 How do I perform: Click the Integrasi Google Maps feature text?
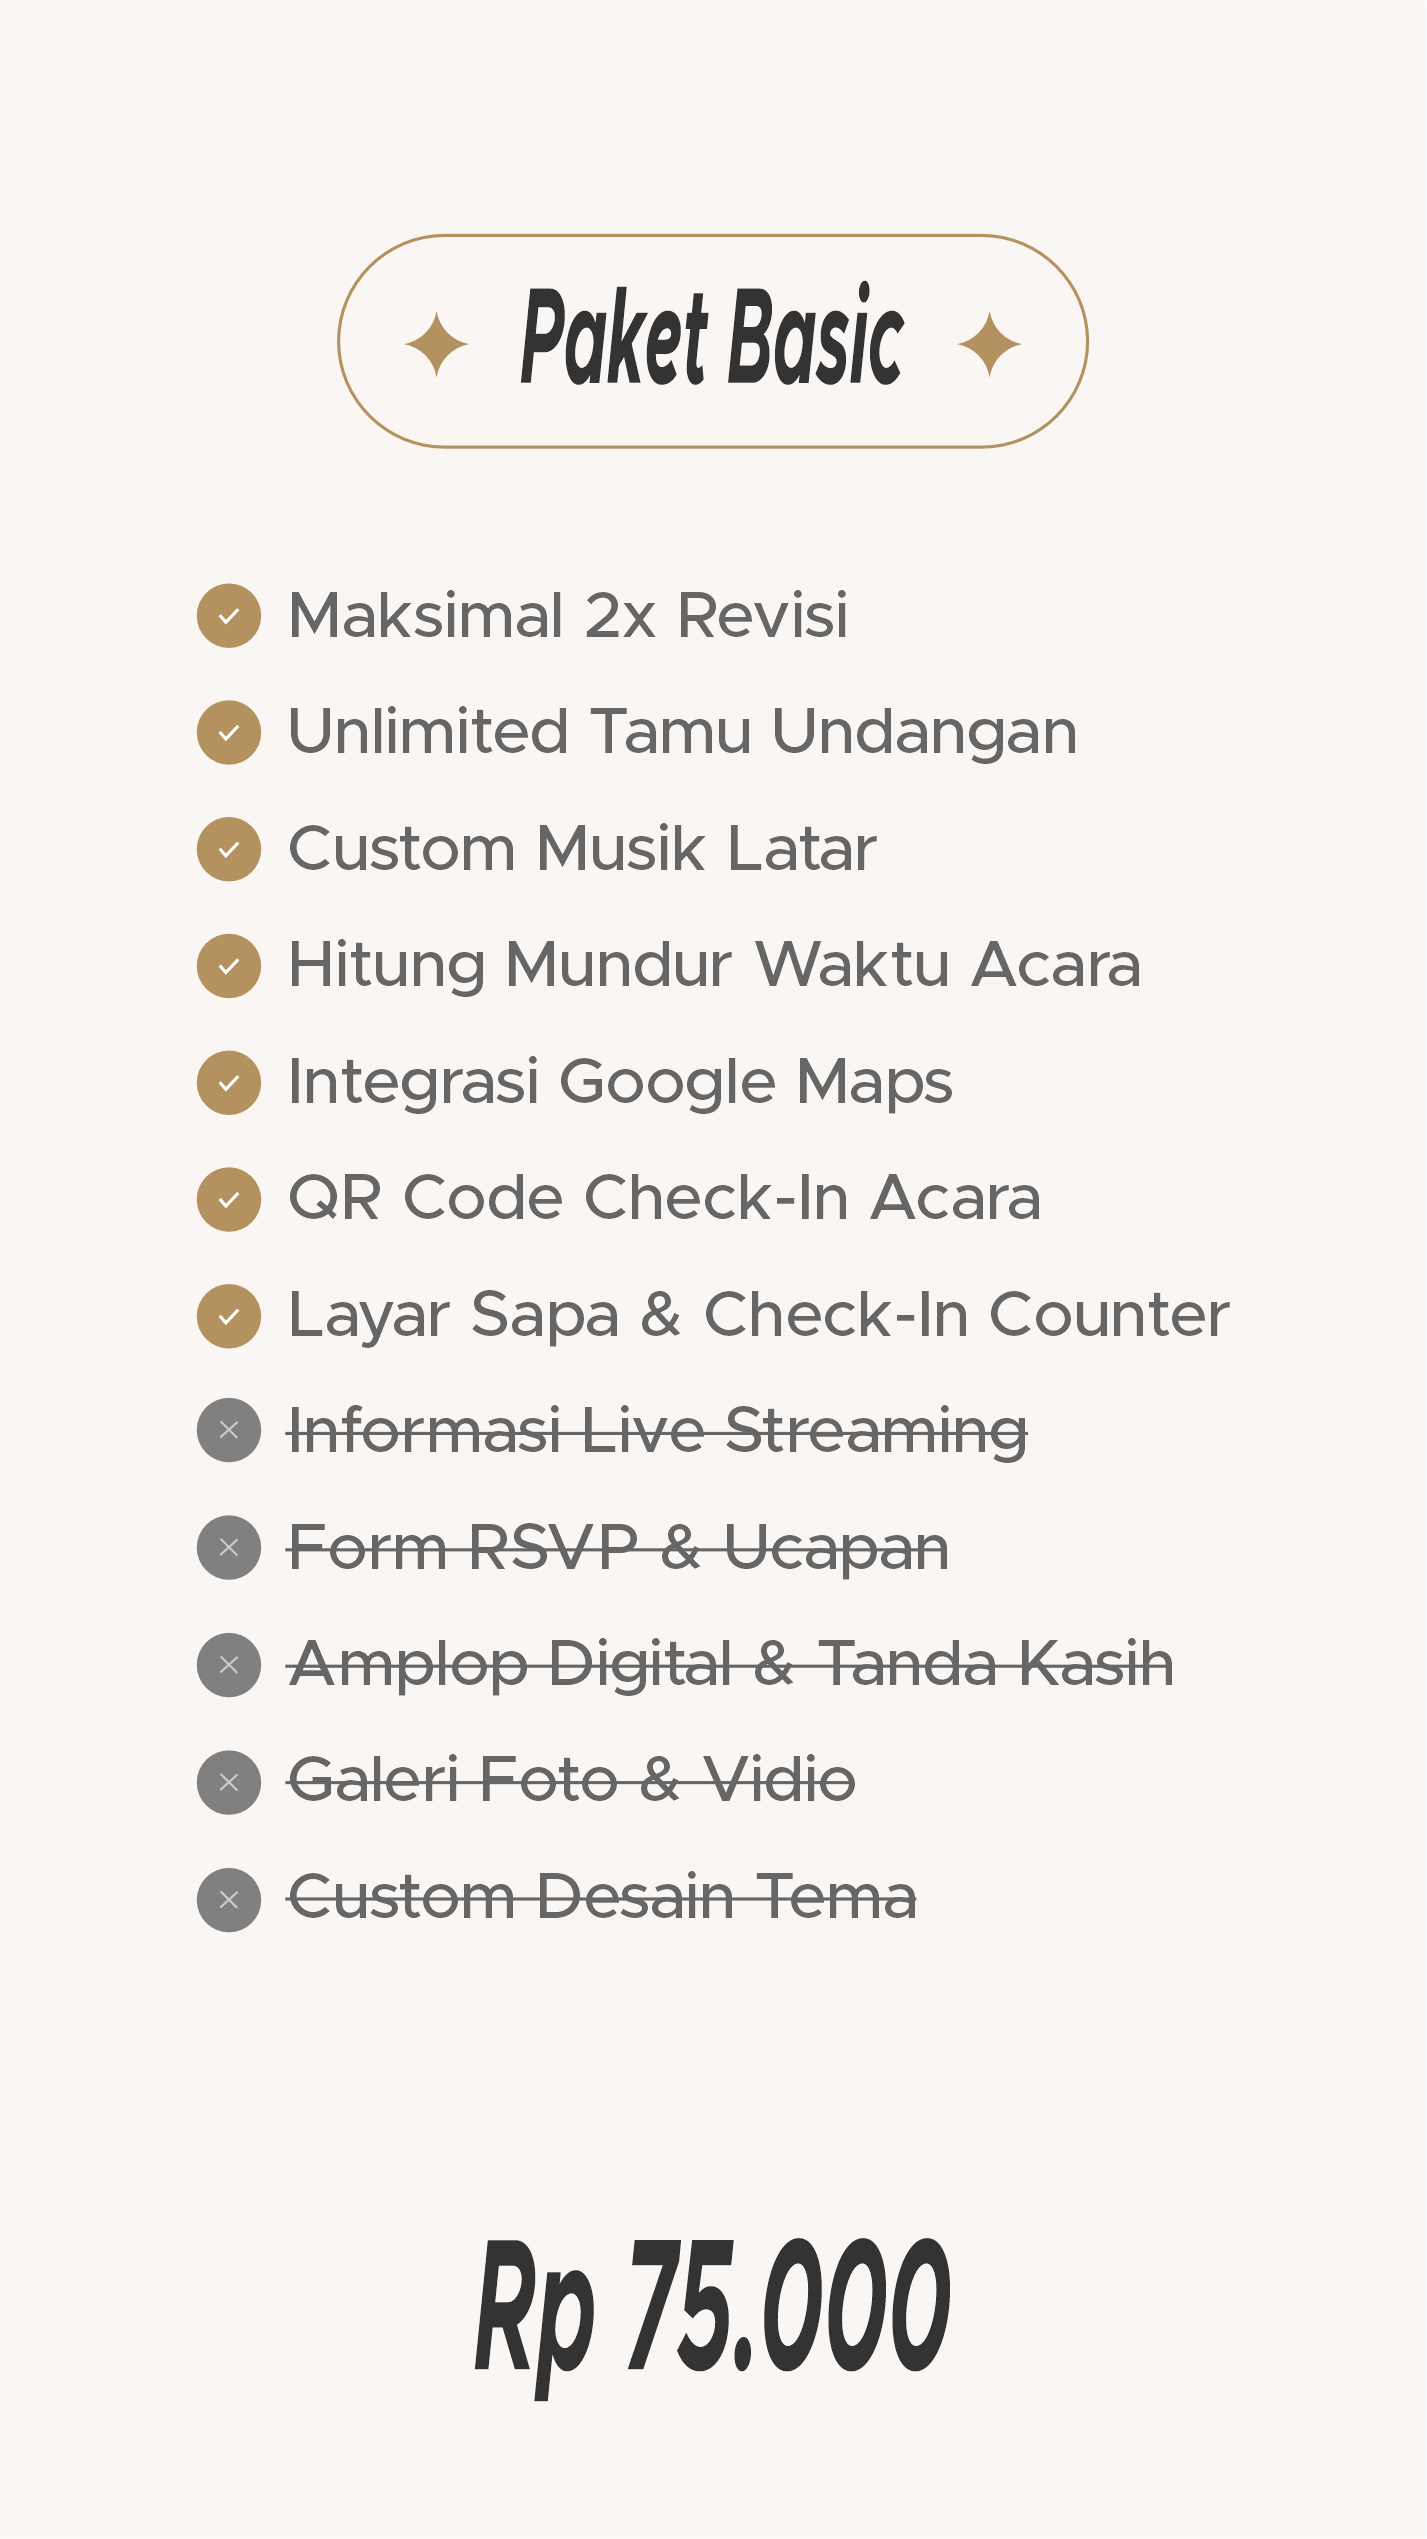click(620, 1084)
